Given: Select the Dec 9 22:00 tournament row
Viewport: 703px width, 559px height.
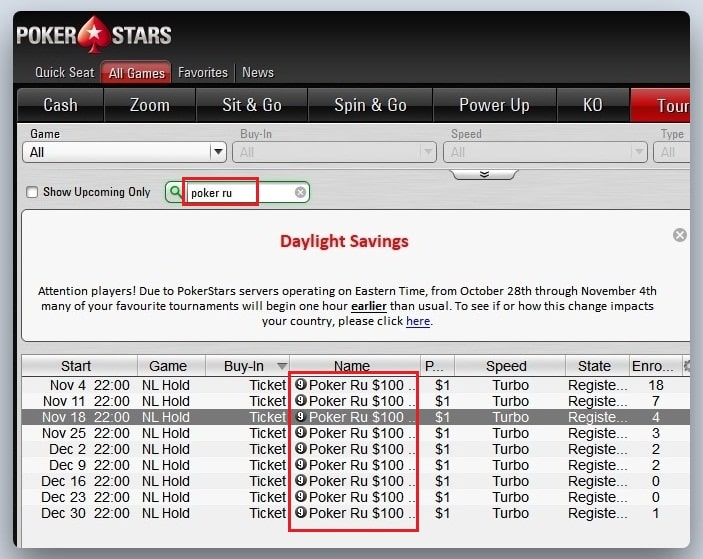Looking at the screenshot, I should pos(356,465).
